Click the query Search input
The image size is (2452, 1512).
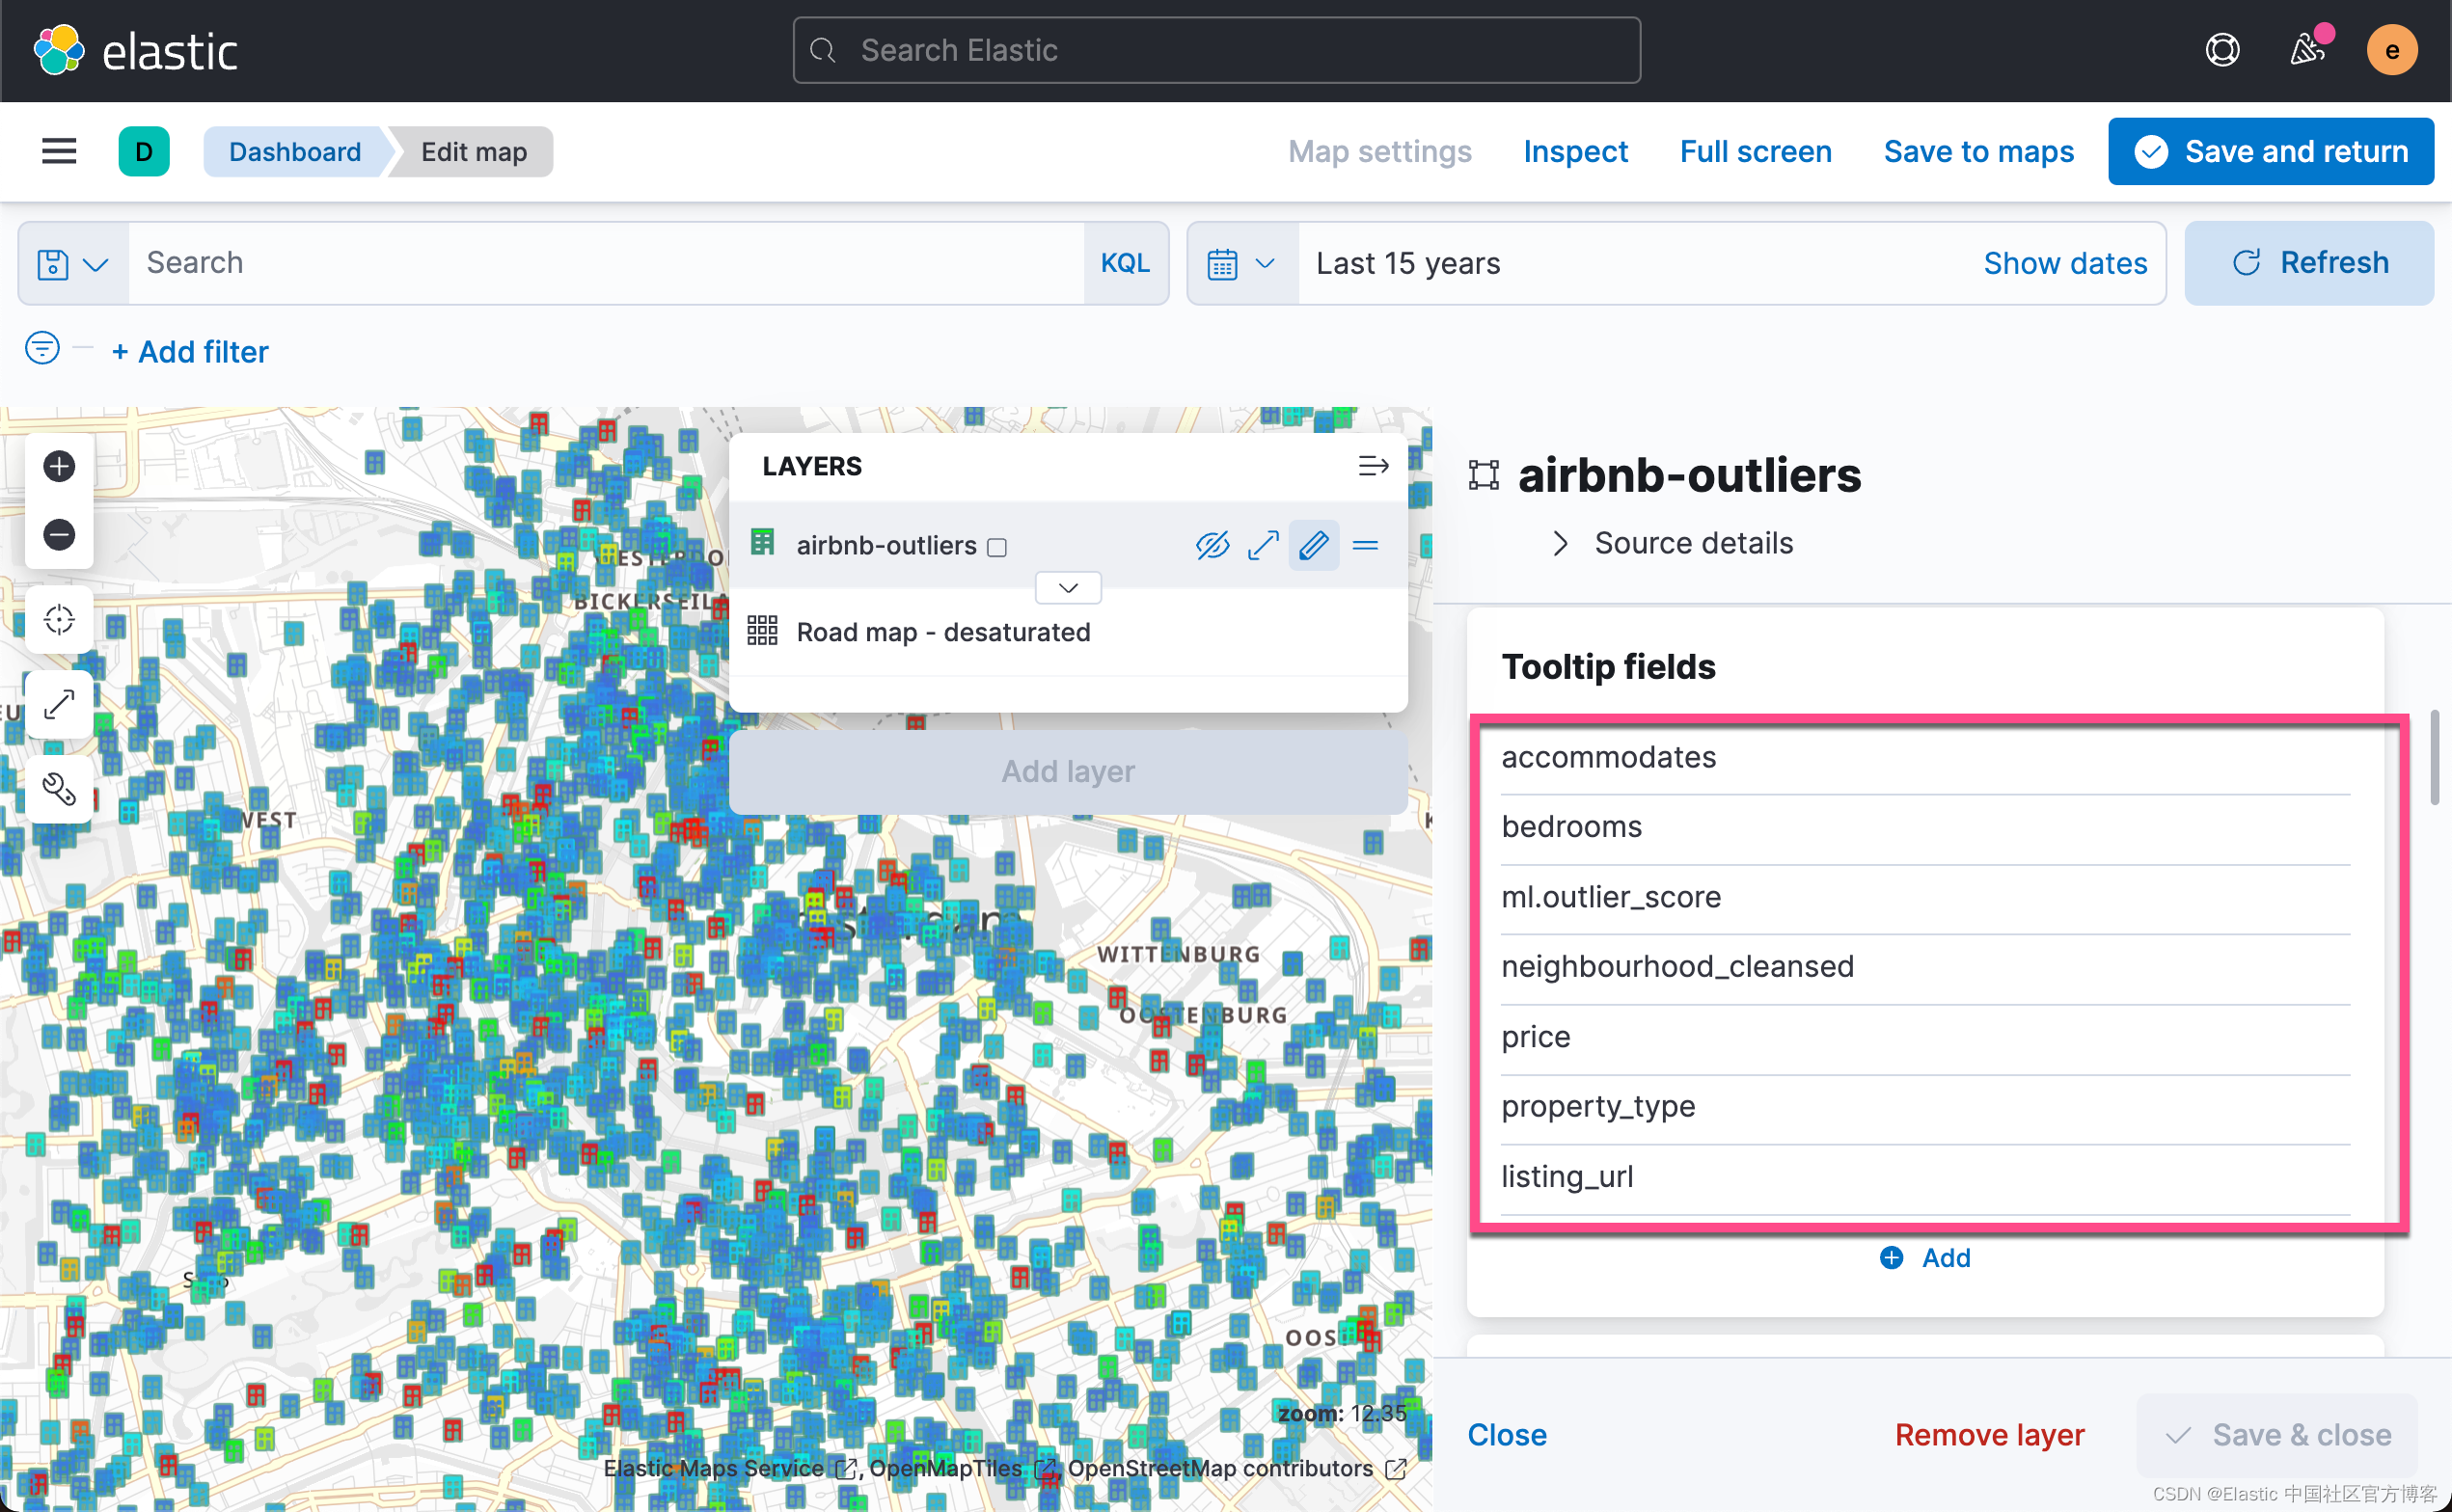pos(606,263)
